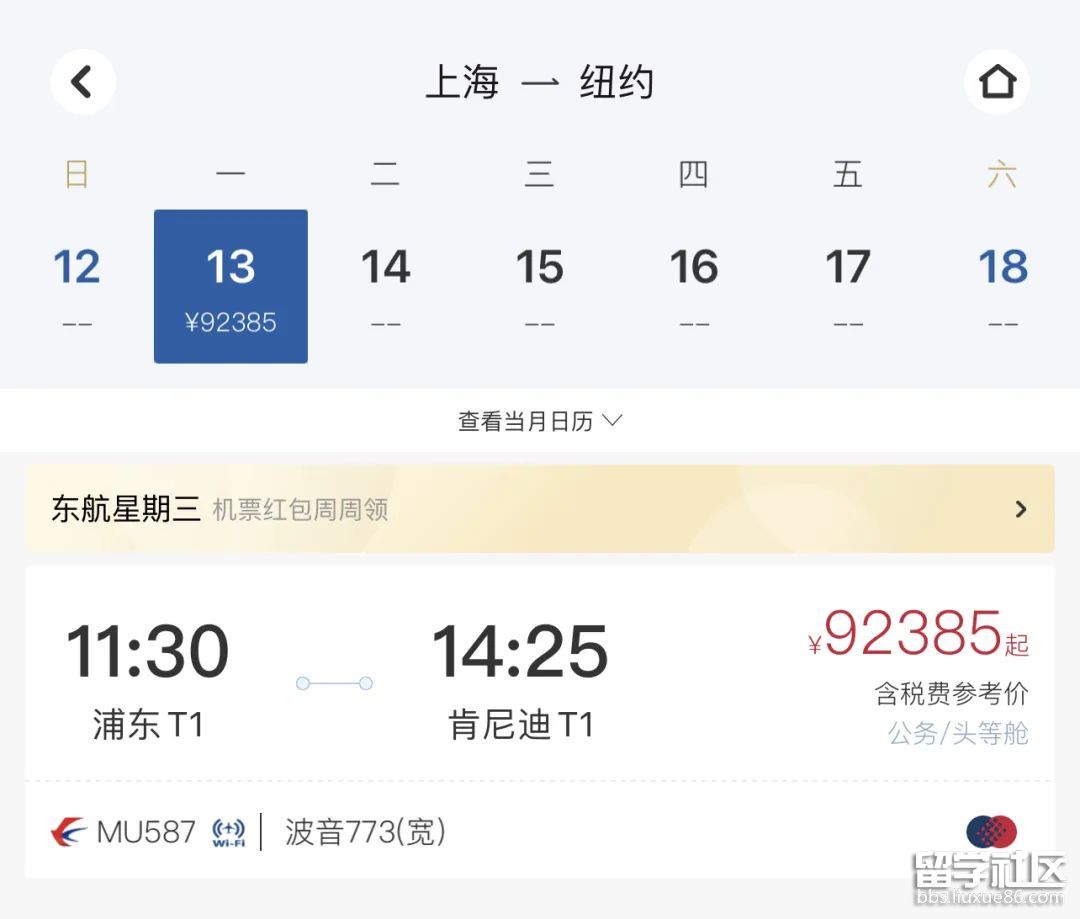Viewport: 1080px width, 919px height.
Task: Select date 13 priced ¥92385
Action: (231, 286)
